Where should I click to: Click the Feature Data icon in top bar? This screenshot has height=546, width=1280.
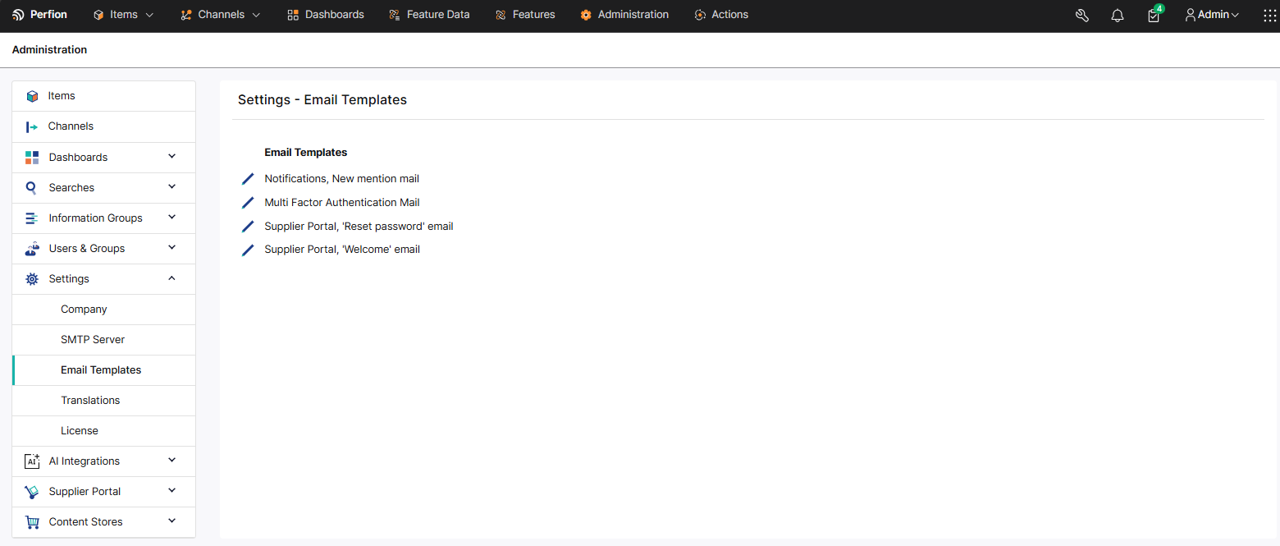point(395,15)
